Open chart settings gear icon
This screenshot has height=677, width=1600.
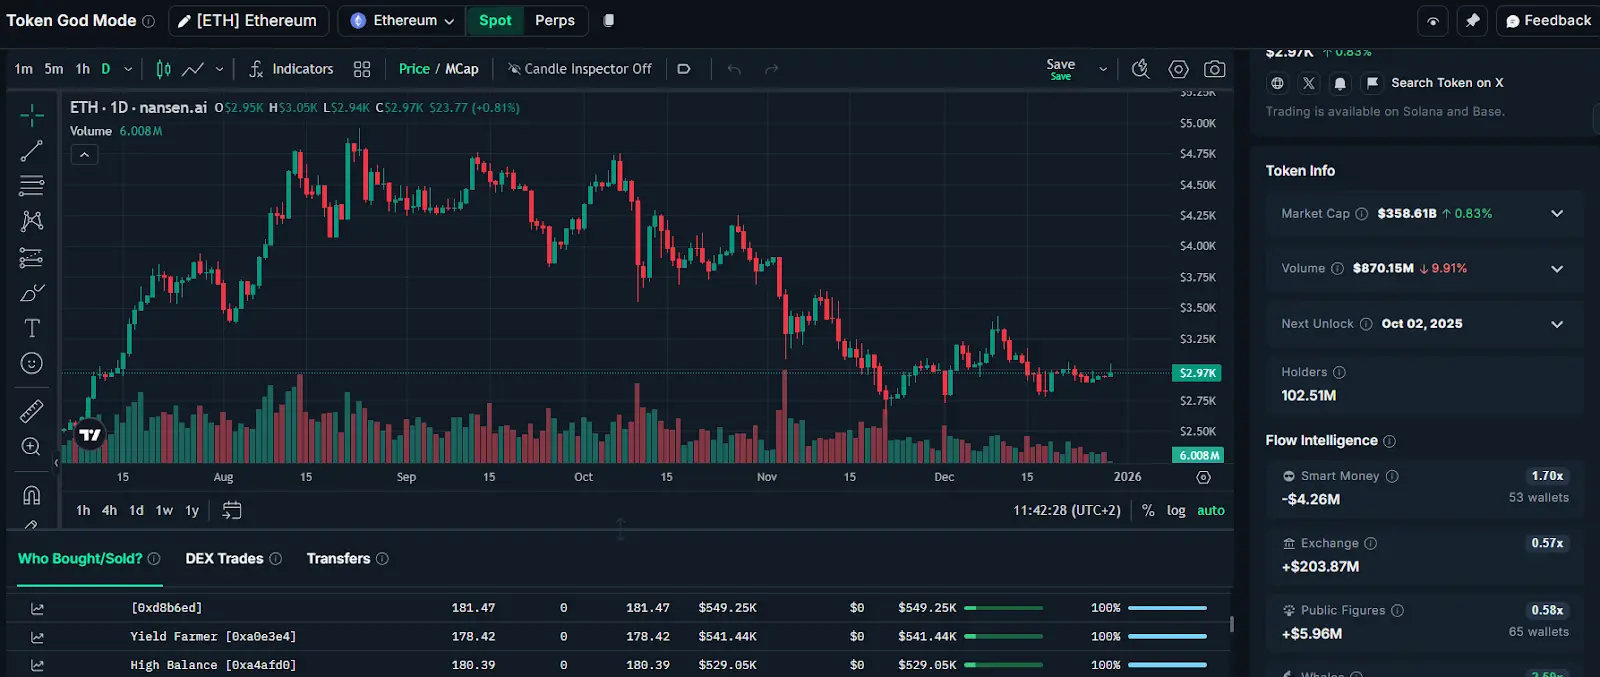(1179, 69)
